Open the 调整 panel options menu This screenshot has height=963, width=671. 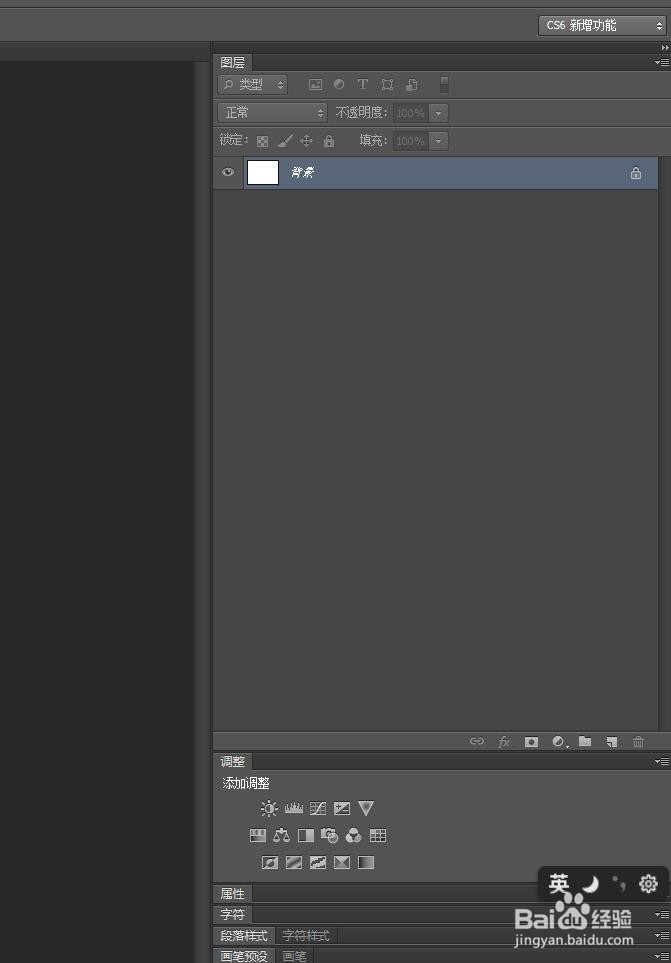[x=662, y=762]
